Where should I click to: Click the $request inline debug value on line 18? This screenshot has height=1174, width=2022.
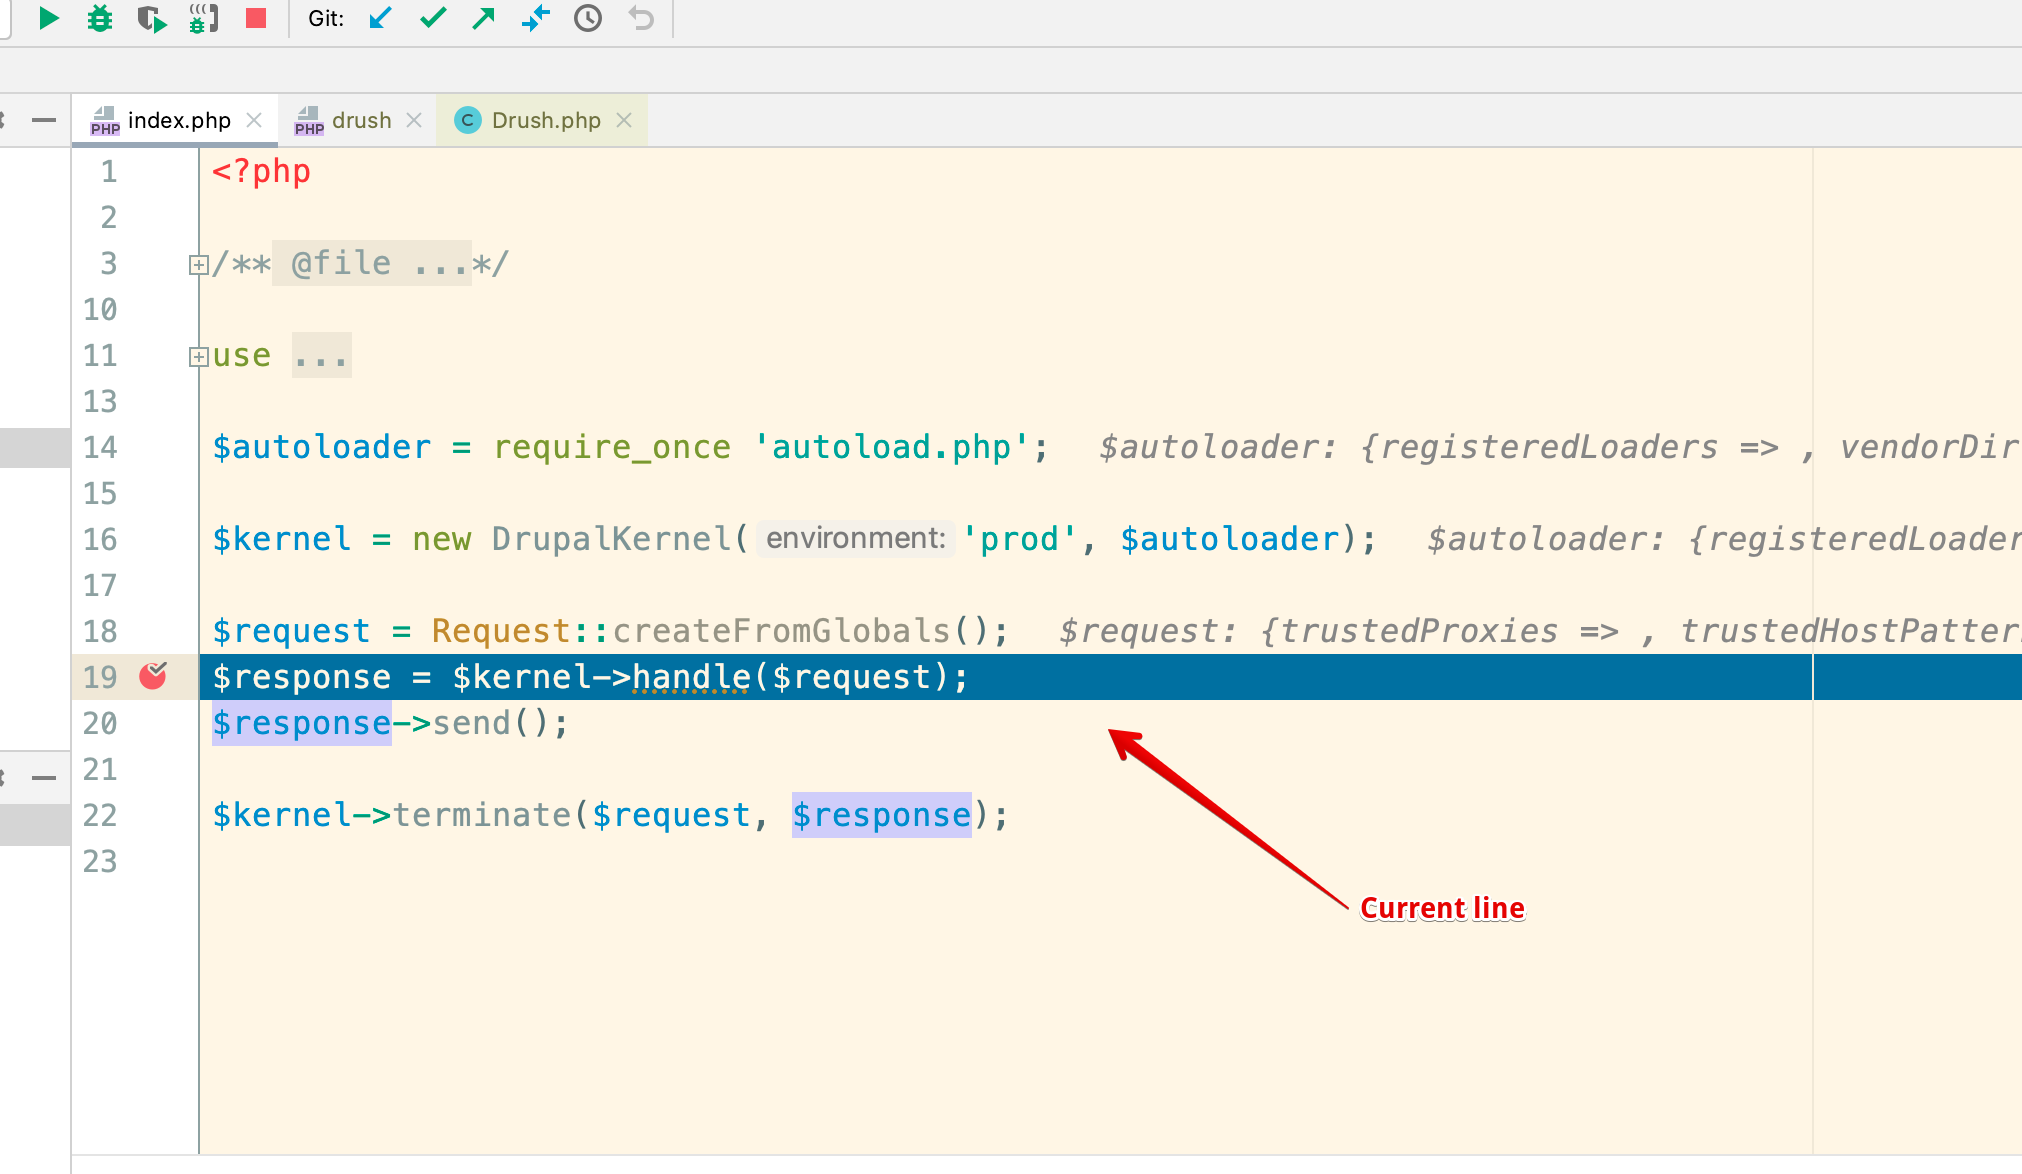coord(1540,631)
